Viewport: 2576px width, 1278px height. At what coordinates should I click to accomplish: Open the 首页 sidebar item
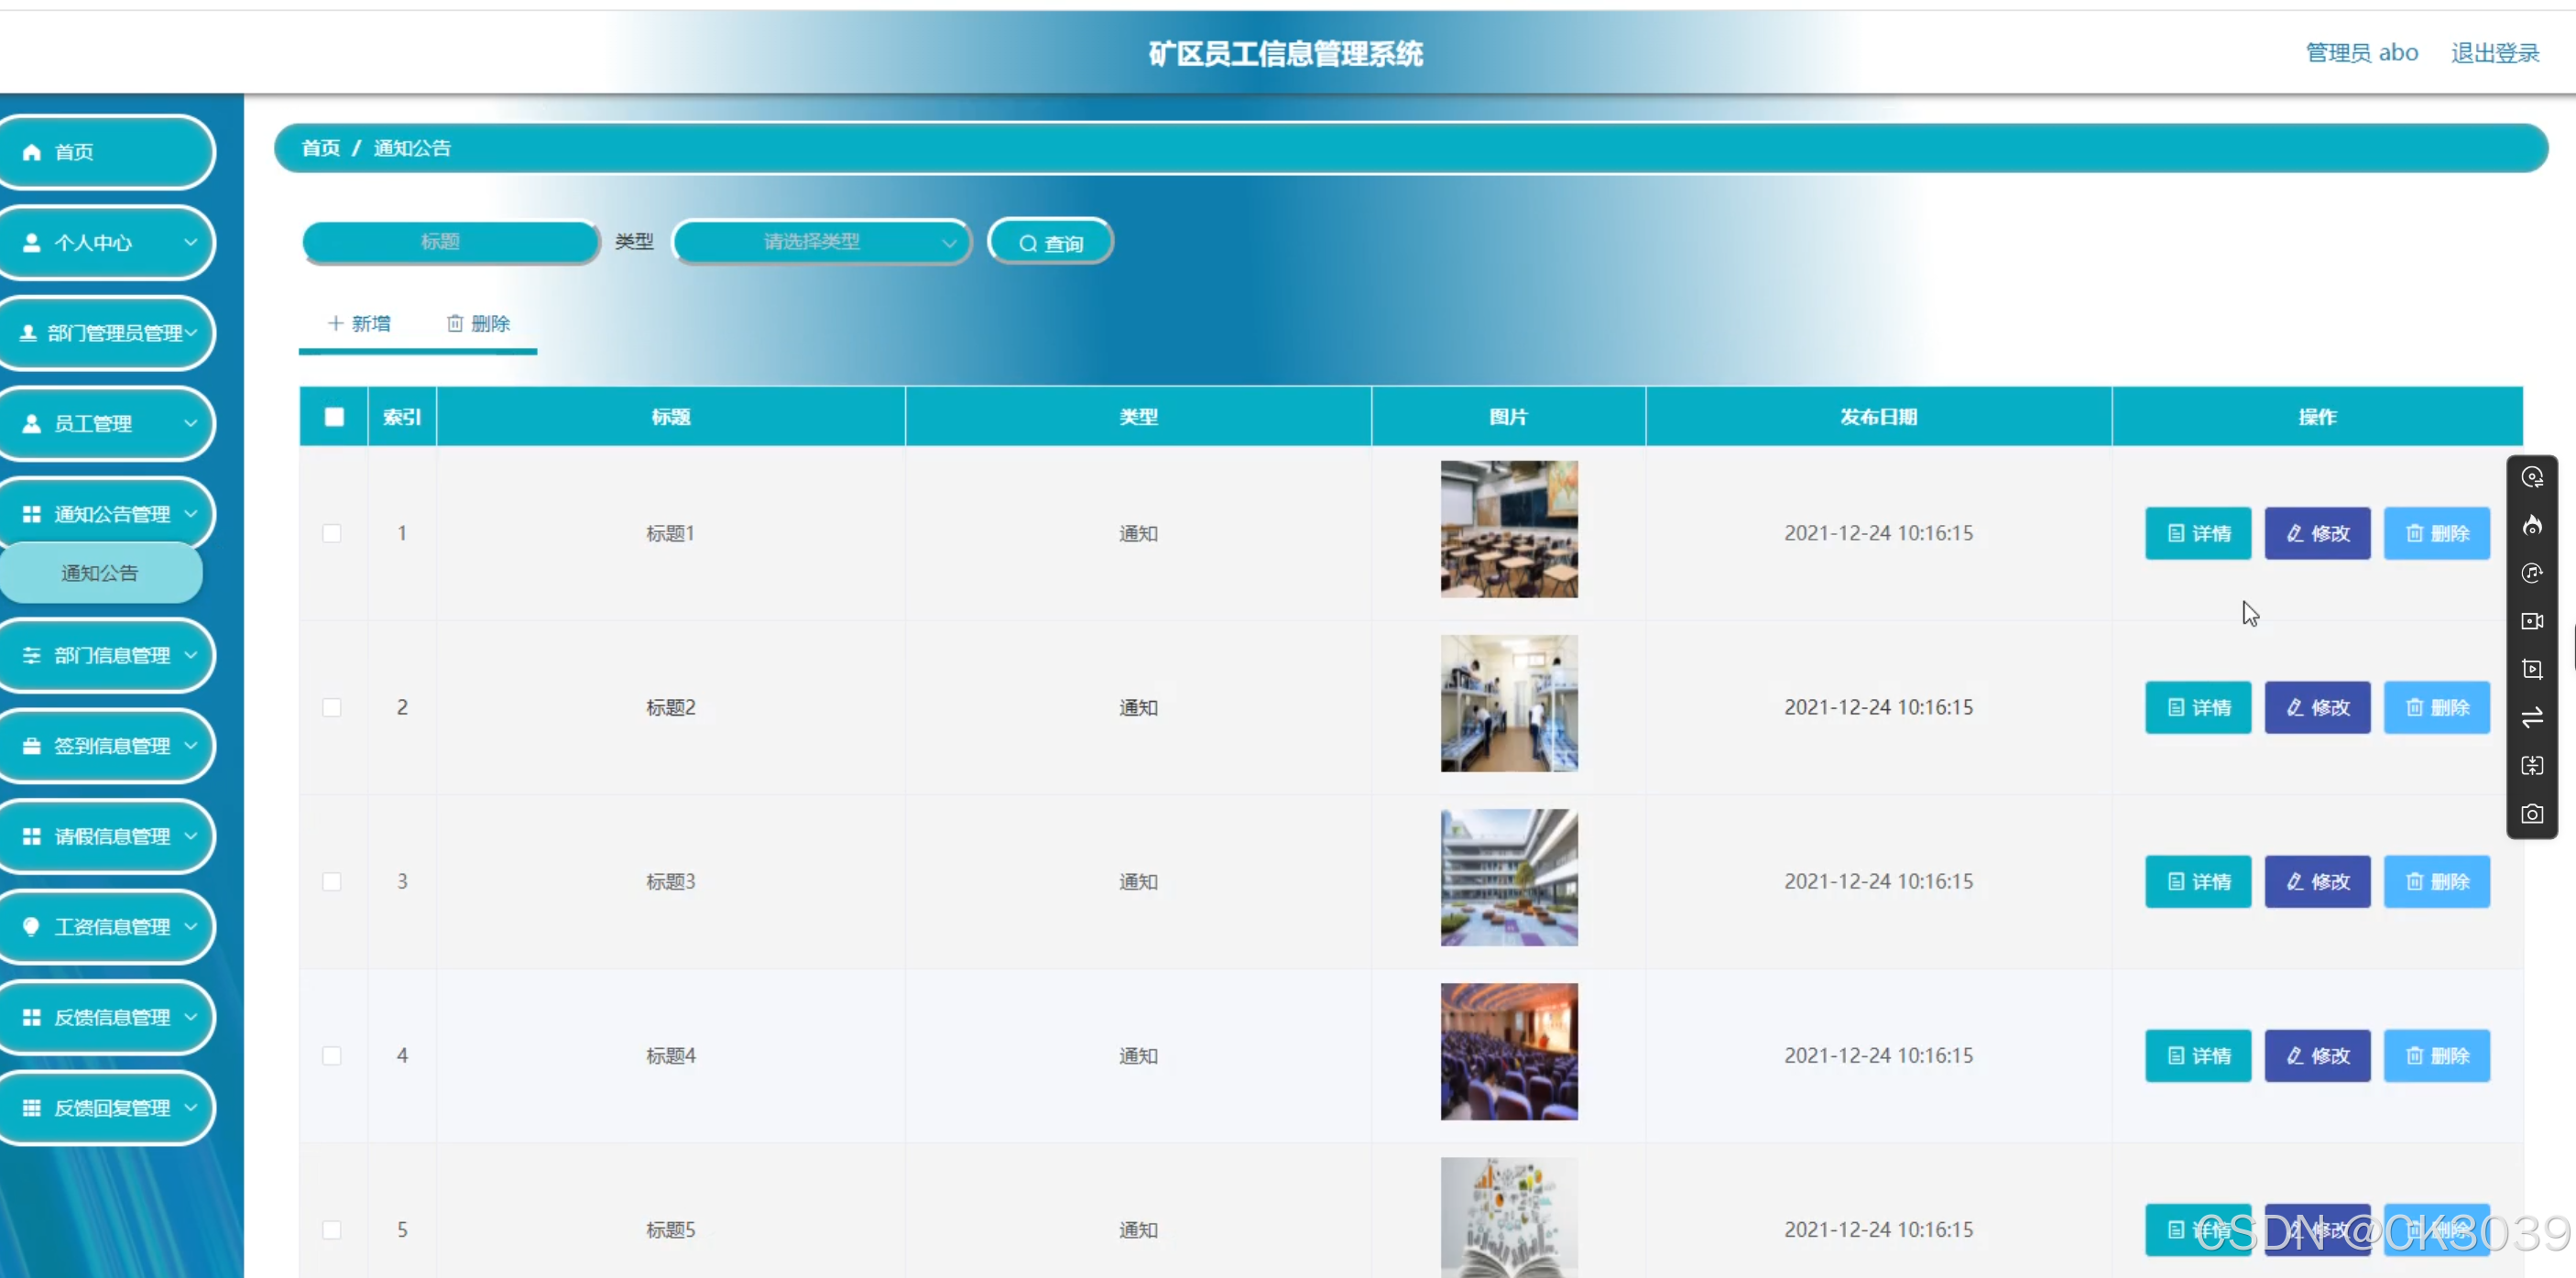click(107, 152)
